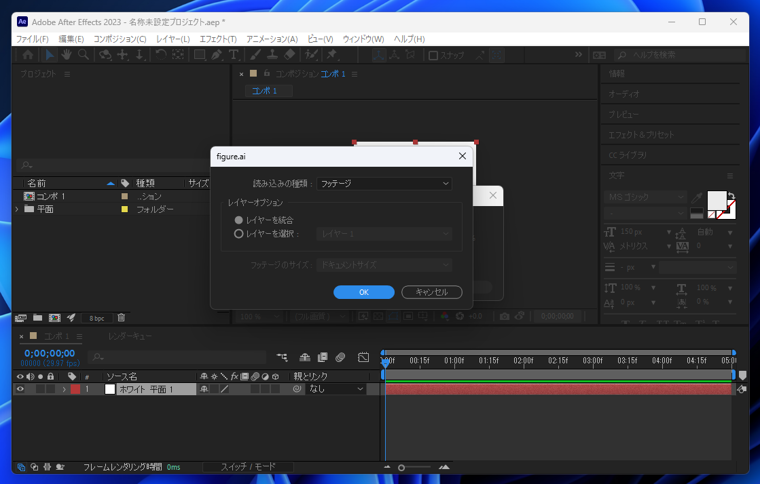Viewport: 760px width, 484px height.
Task: Open the エフェクト＆プリセット panel
Action: [x=641, y=135]
